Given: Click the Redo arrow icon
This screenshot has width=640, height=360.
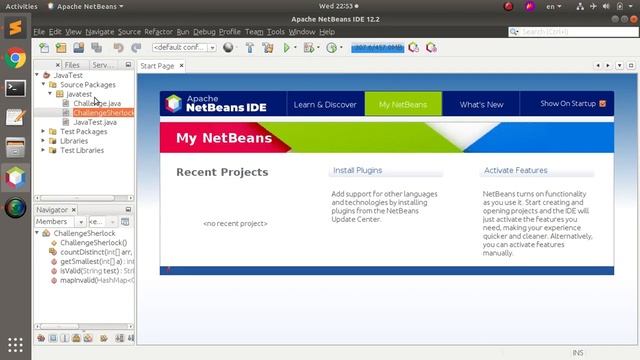Looking at the screenshot, I should click(x=136, y=48).
